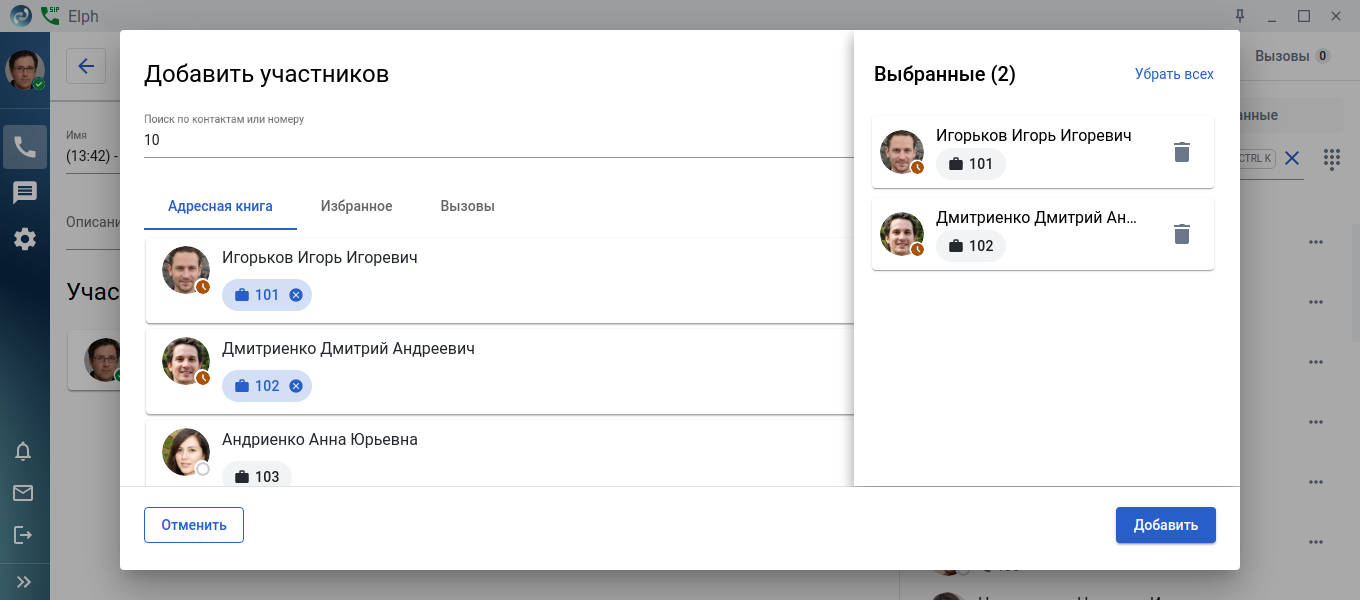Click the Добавить button

[x=1165, y=525]
